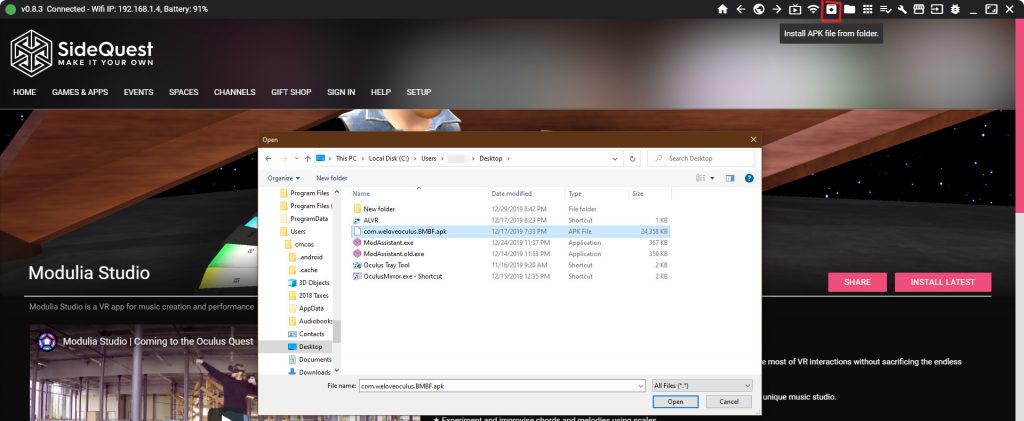The image size is (1024, 421).
Task: Open the SPACES menu item
Action: (x=184, y=92)
